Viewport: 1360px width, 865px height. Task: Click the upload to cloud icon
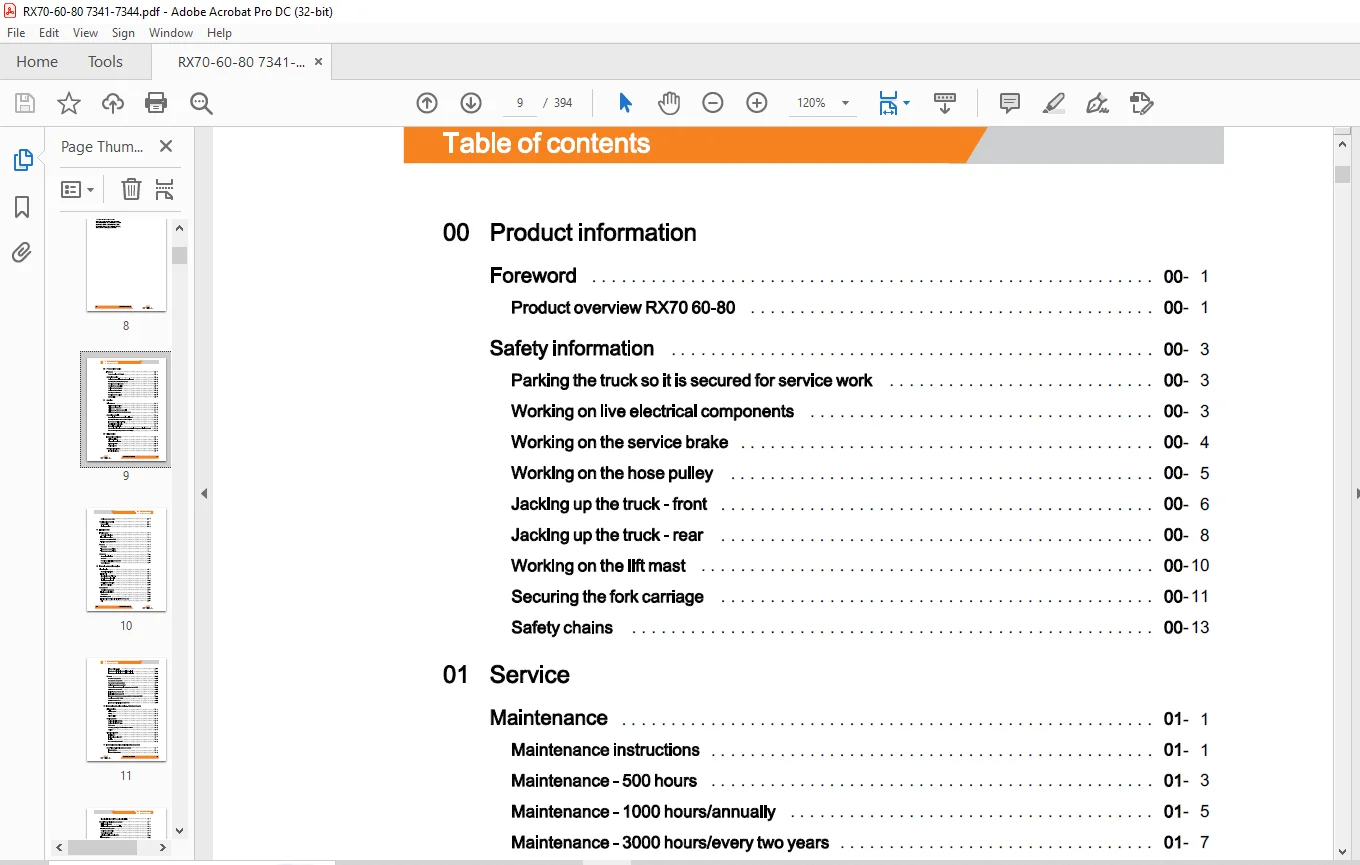coord(113,103)
